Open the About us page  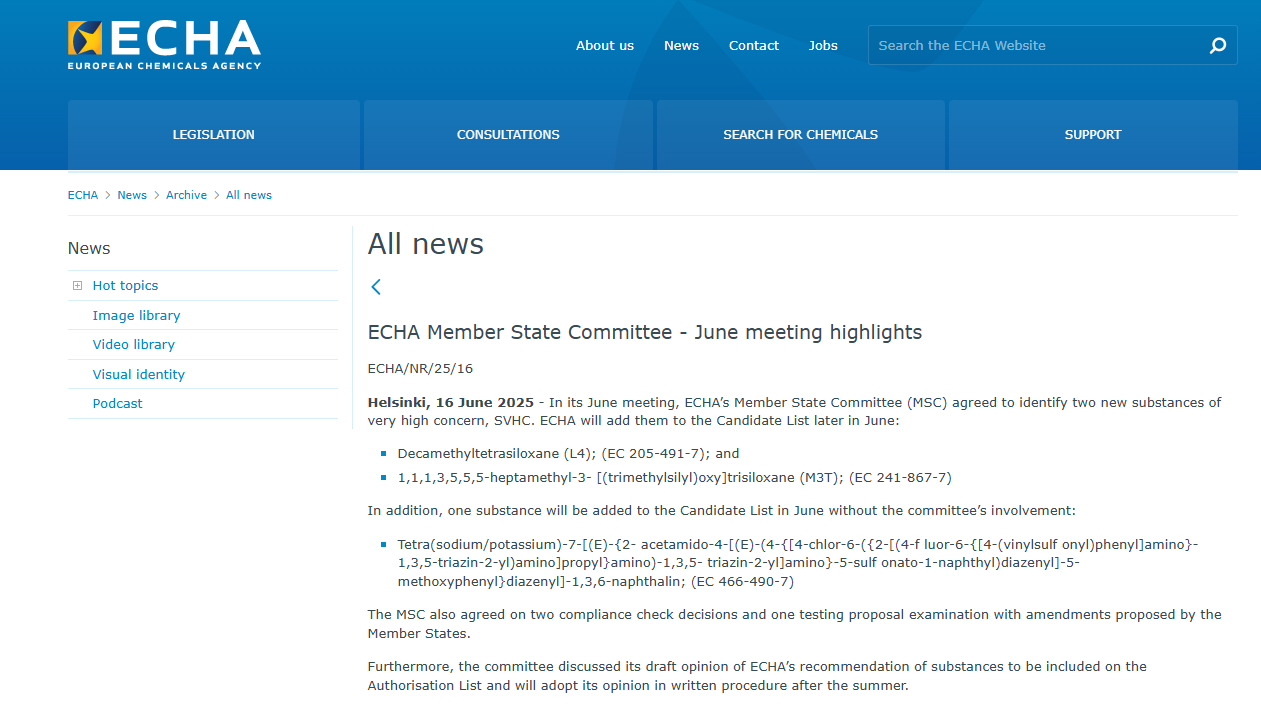[604, 45]
